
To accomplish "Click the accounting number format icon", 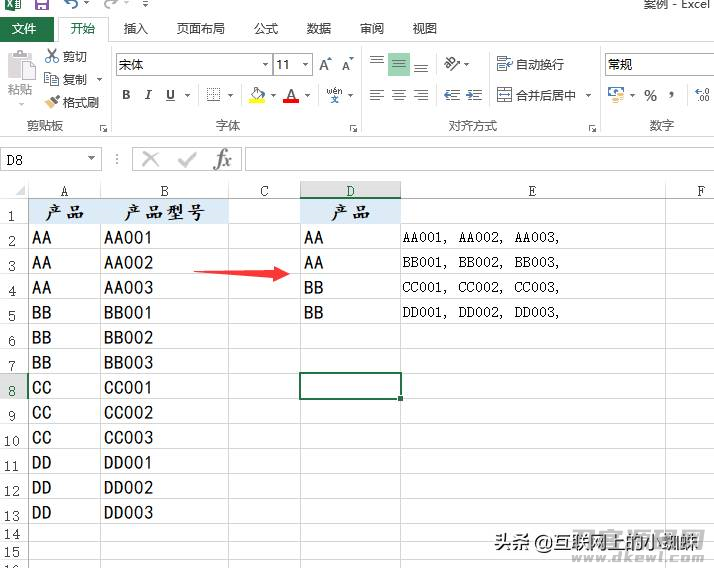I will [616, 95].
